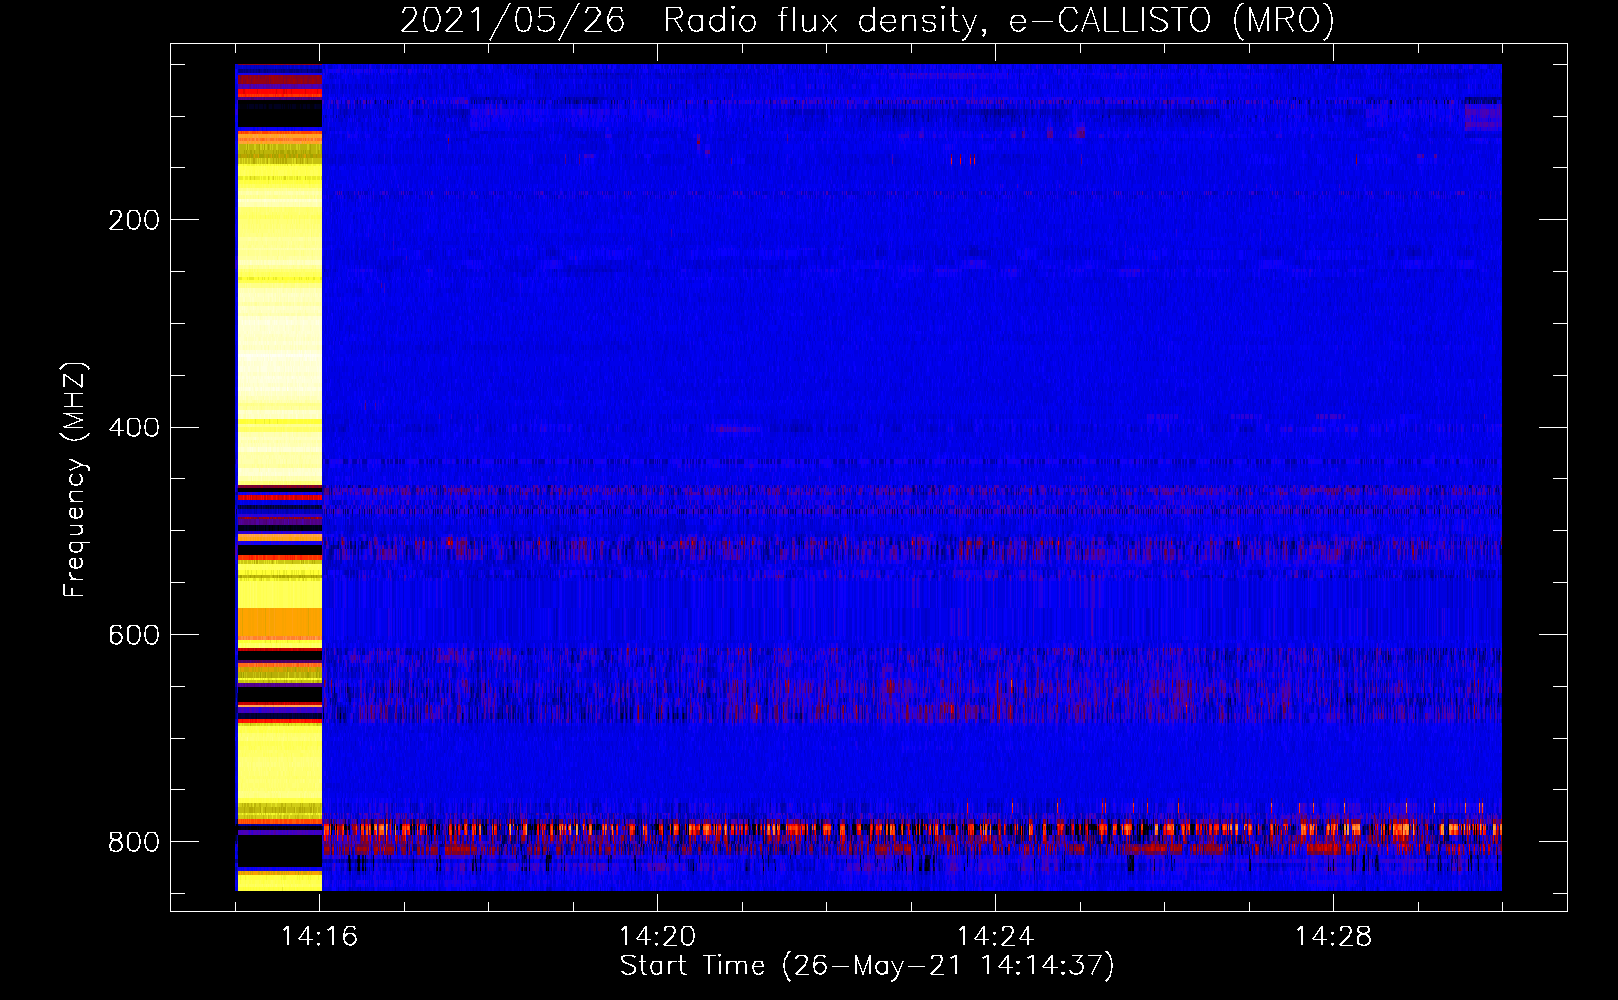The height and width of the screenshot is (1000, 1618).
Task: Click the 14:20 time axis label
Action: 658,937
